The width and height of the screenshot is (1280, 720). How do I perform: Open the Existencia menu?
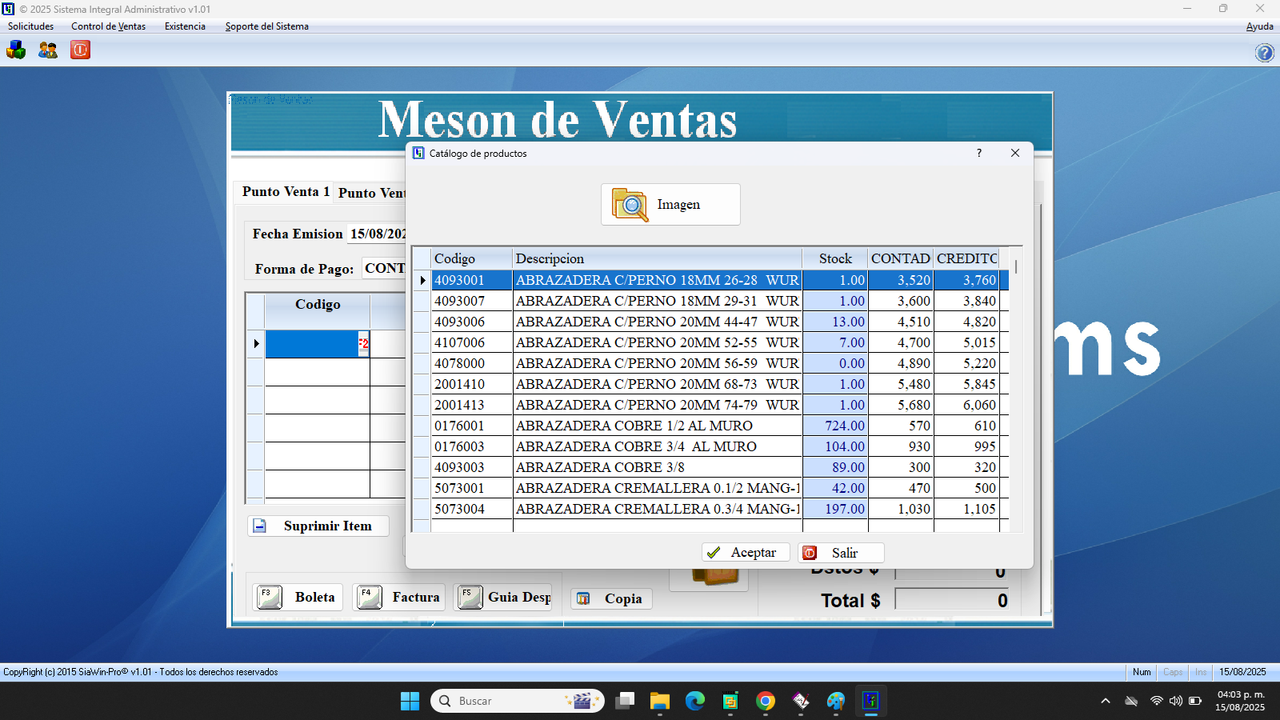[x=184, y=27]
